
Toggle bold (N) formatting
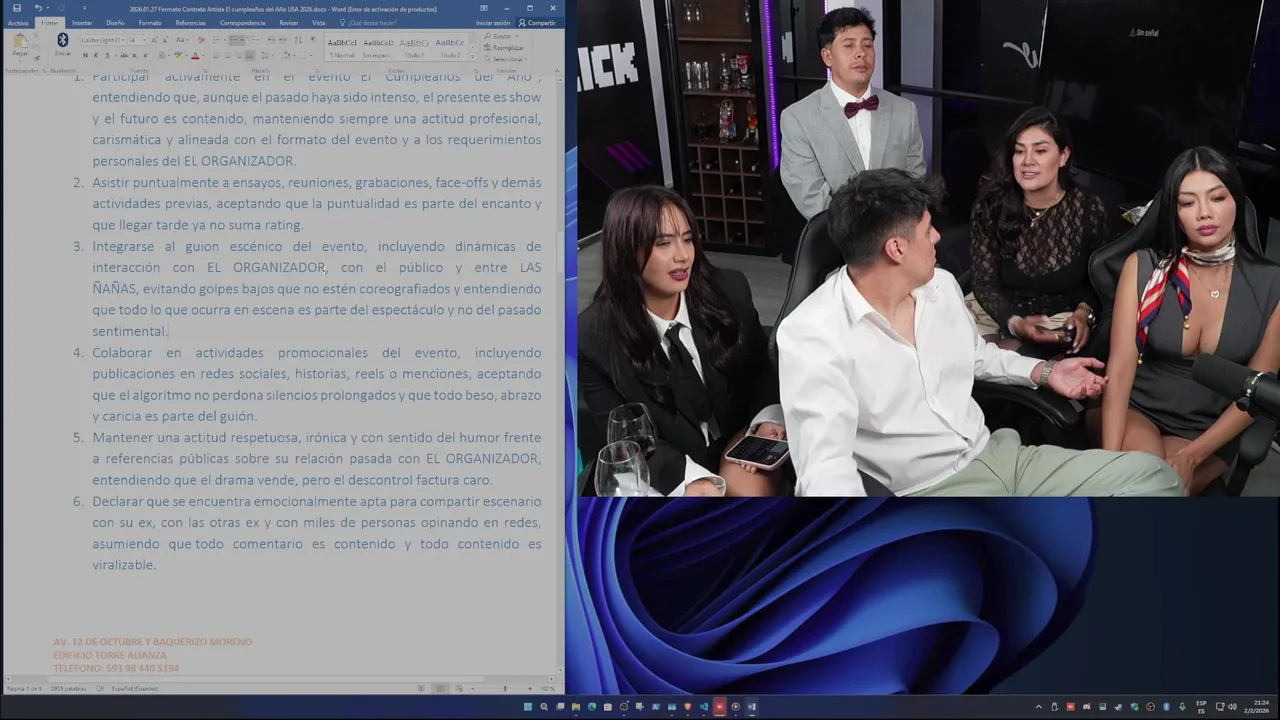click(x=85, y=55)
